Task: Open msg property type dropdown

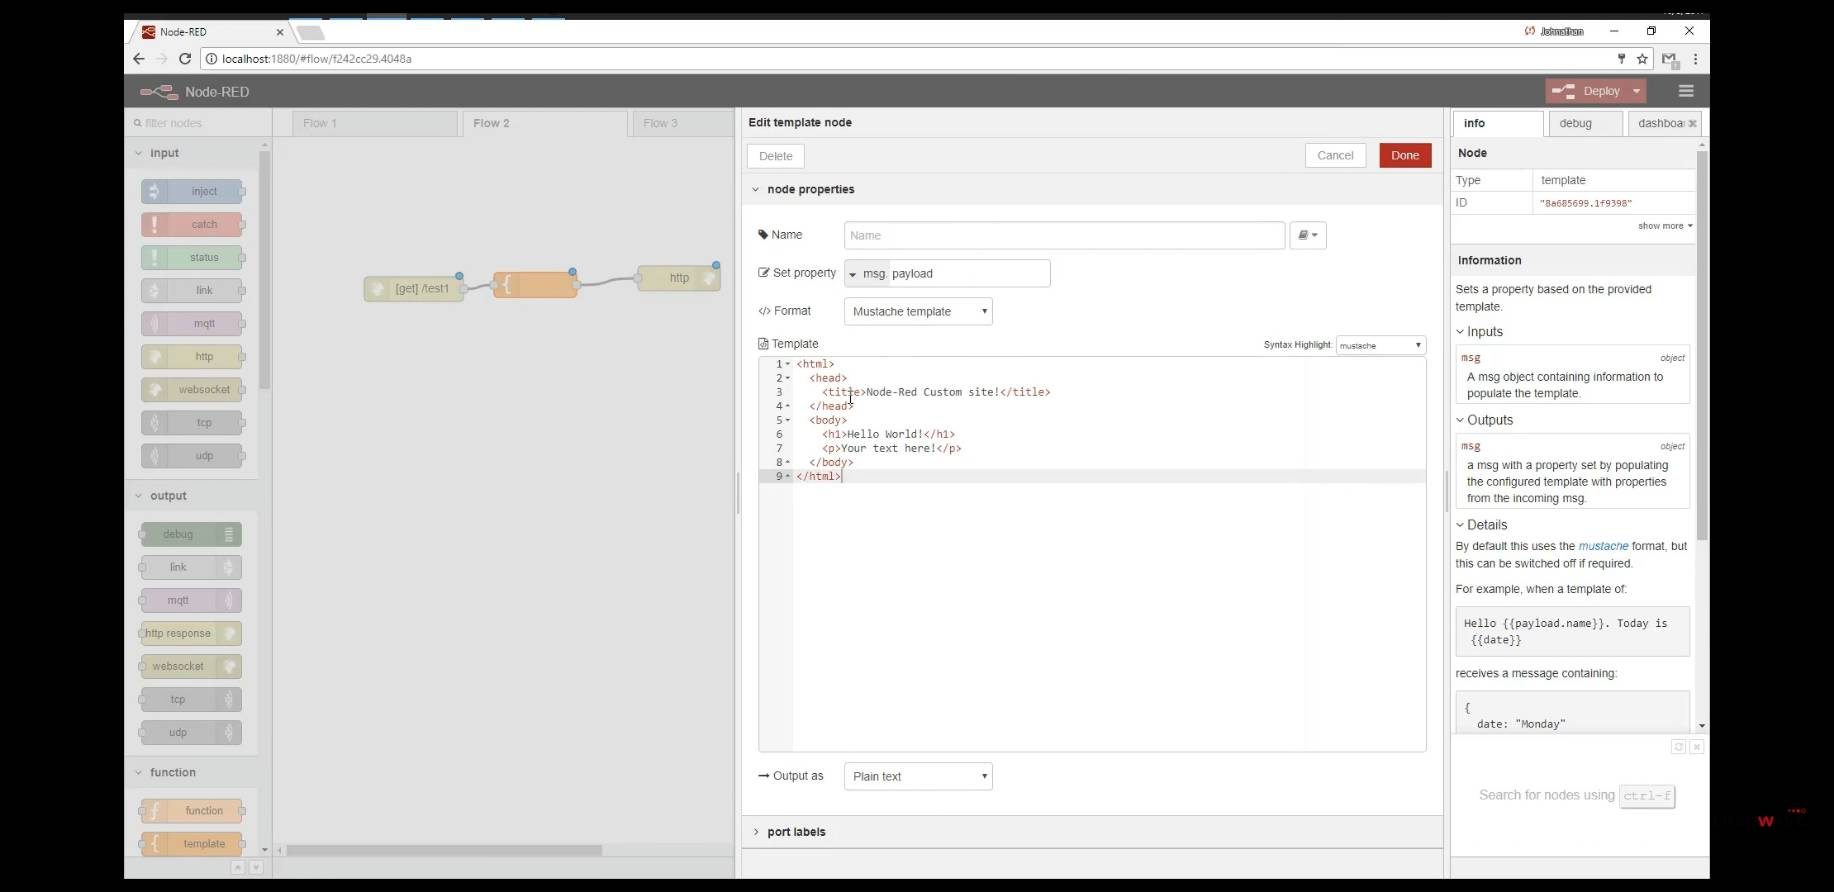Action: (x=866, y=273)
